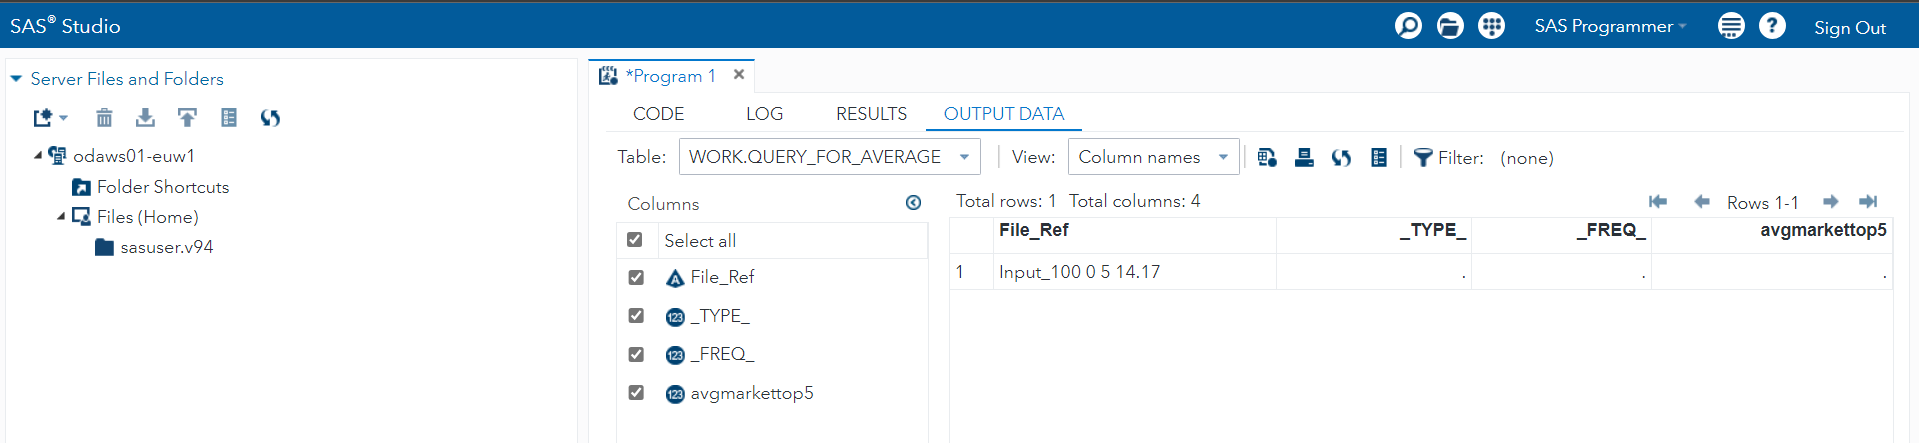The width and height of the screenshot is (1919, 443).
Task: Click the upload icon in Files pane
Action: 187,118
